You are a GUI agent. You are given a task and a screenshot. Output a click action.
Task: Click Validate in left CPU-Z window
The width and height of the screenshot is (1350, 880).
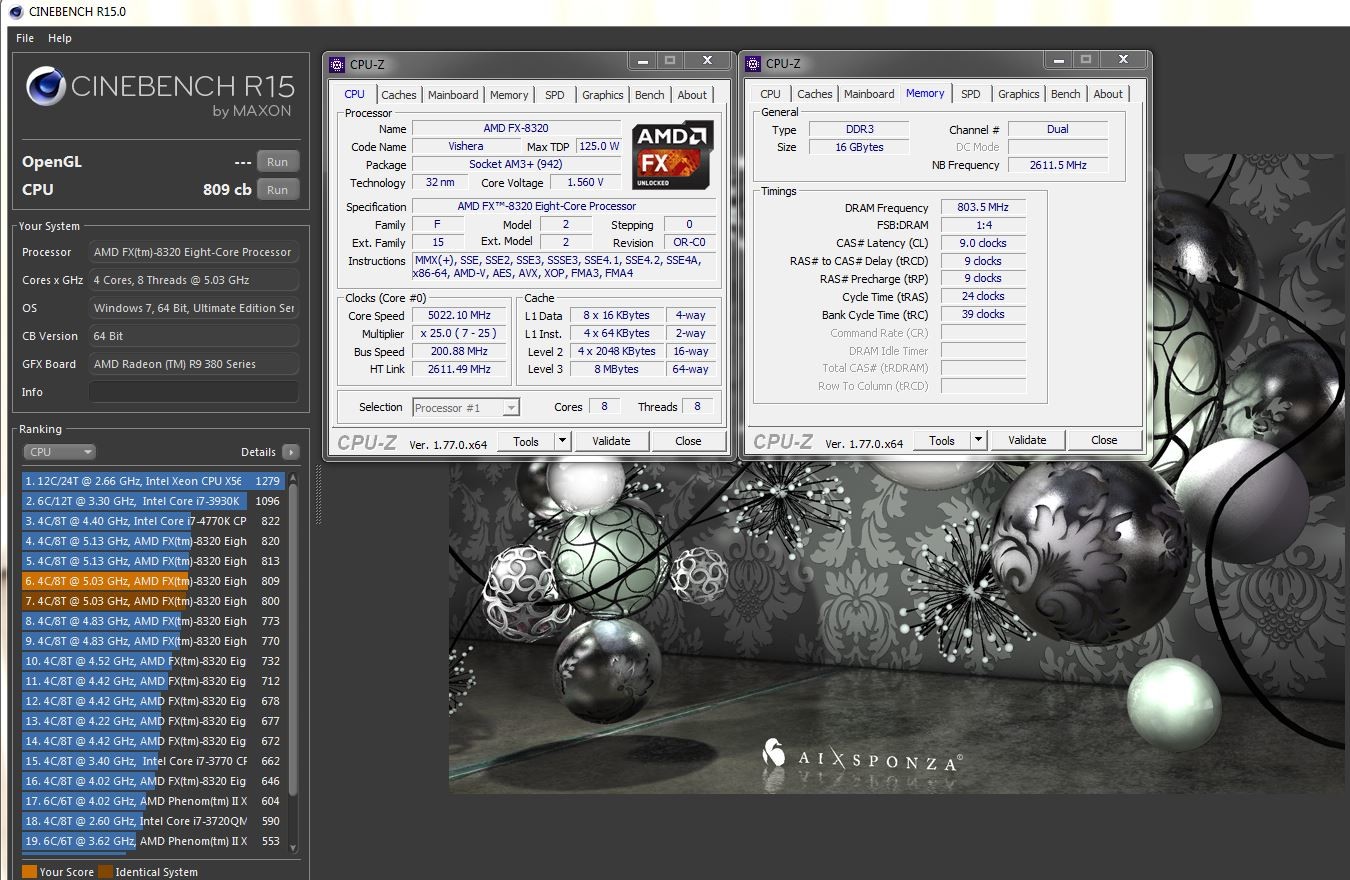tap(611, 441)
